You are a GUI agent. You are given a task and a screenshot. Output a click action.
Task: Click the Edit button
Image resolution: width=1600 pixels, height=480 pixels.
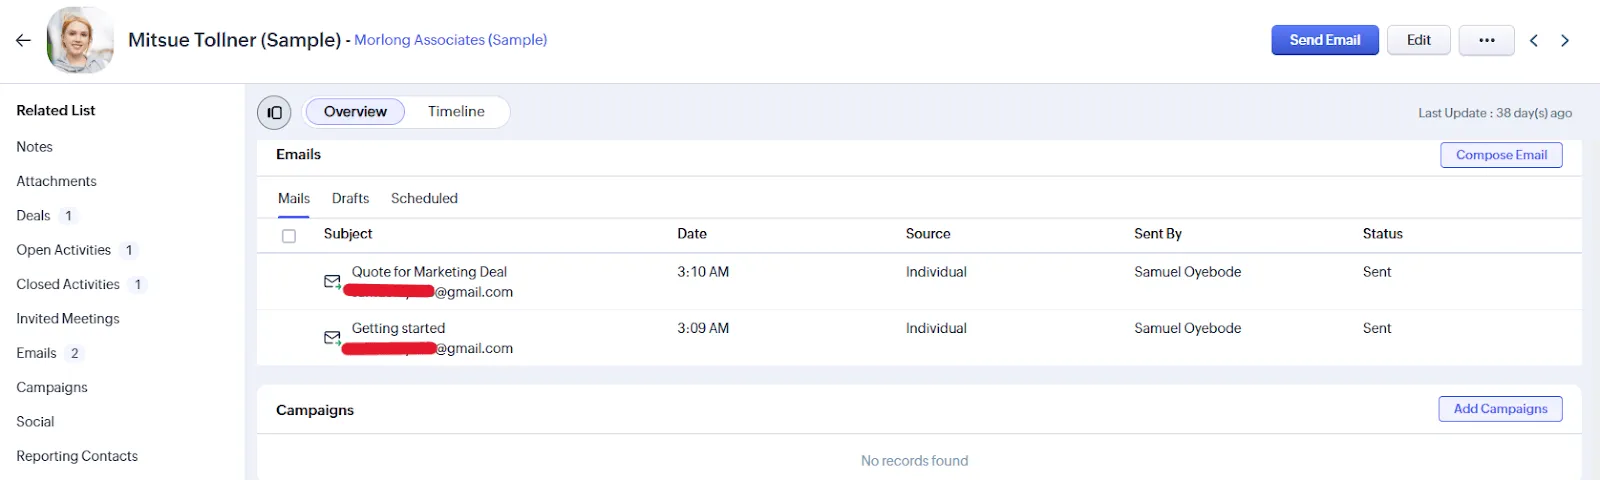tap(1418, 40)
